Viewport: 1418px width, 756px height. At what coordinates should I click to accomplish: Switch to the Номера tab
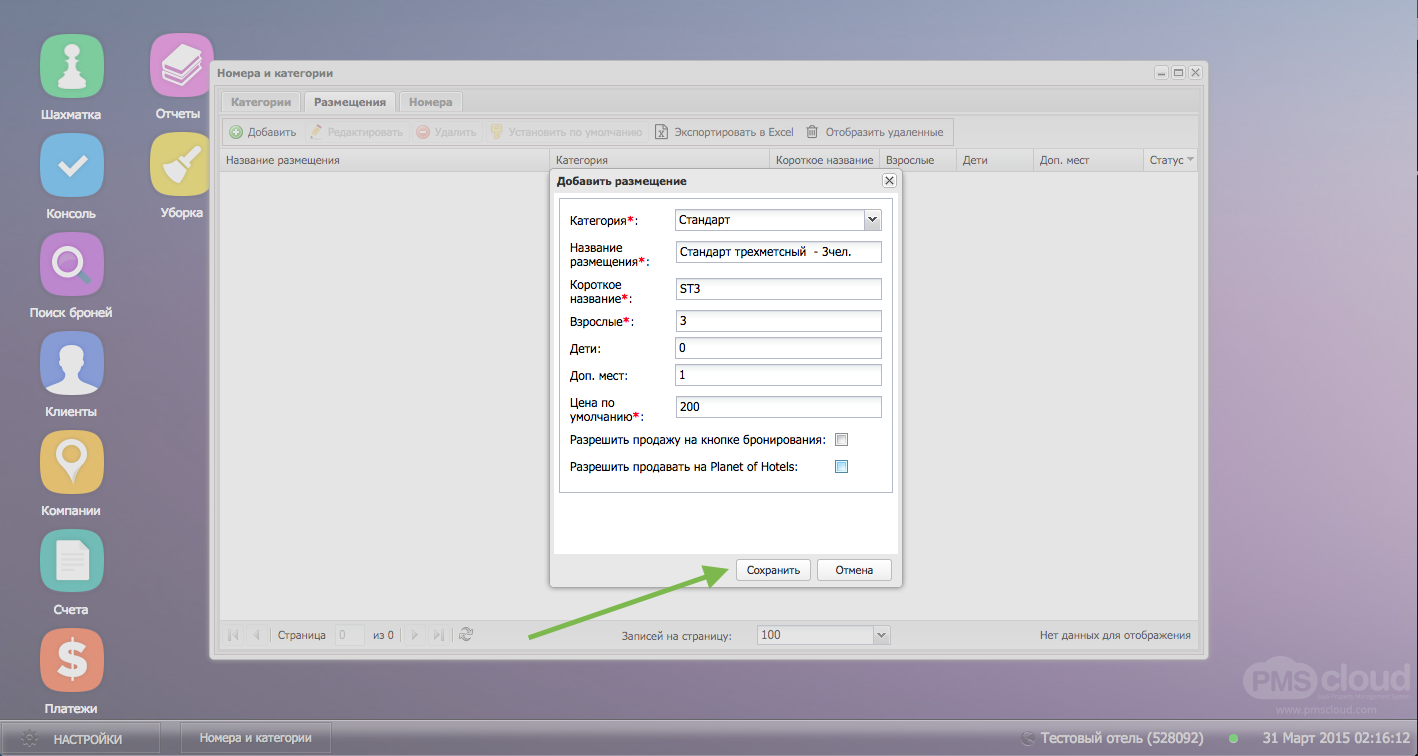click(430, 102)
